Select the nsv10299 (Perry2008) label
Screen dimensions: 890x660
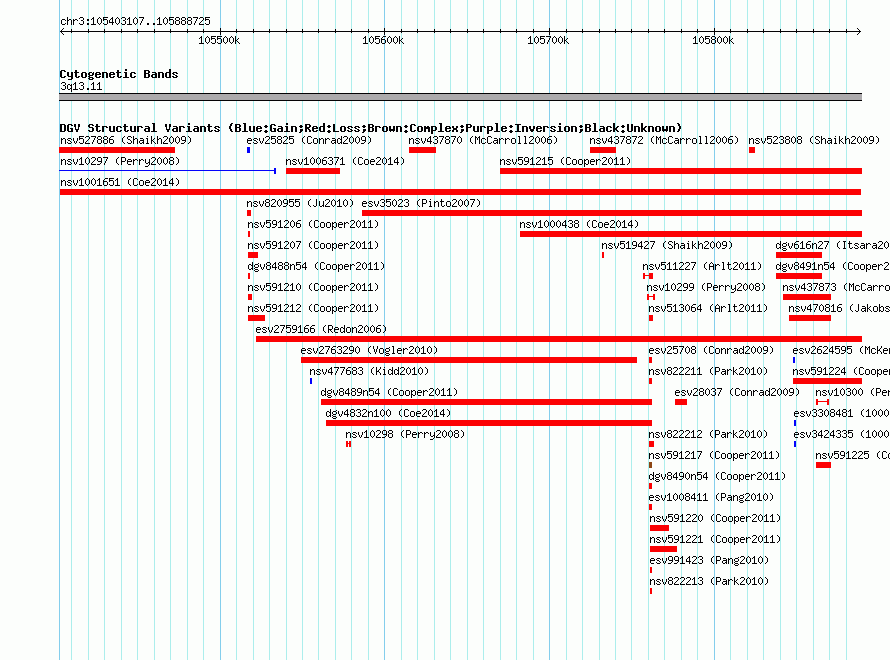click(706, 287)
